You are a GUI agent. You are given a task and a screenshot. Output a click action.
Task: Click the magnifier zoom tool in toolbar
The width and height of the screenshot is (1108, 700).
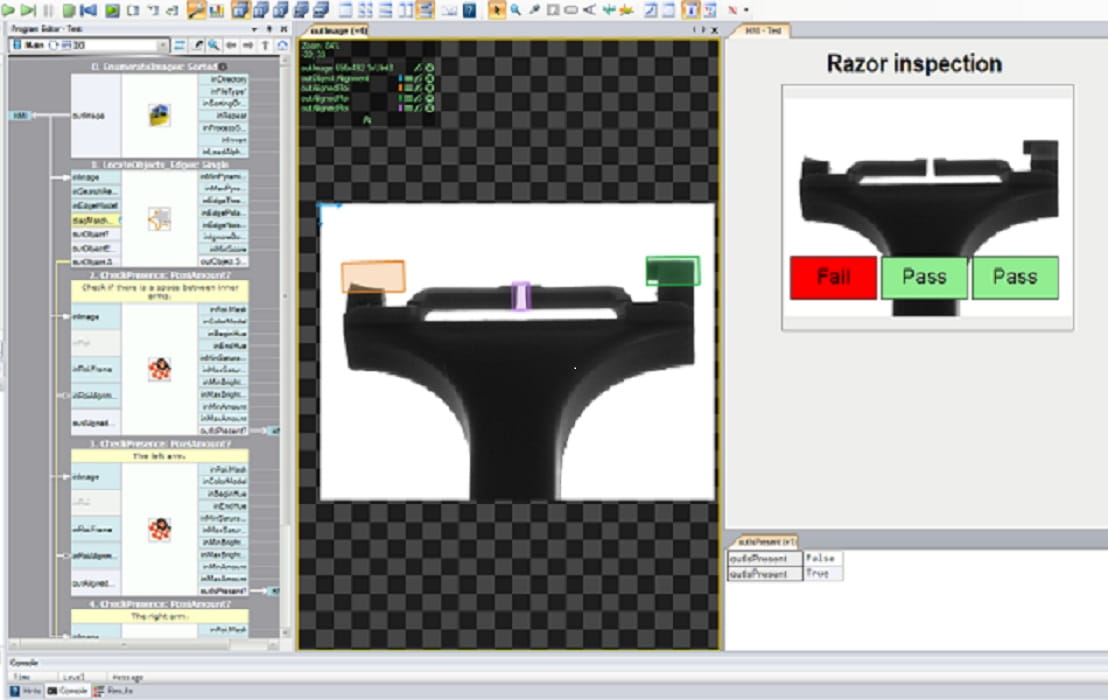pyautogui.click(x=515, y=10)
